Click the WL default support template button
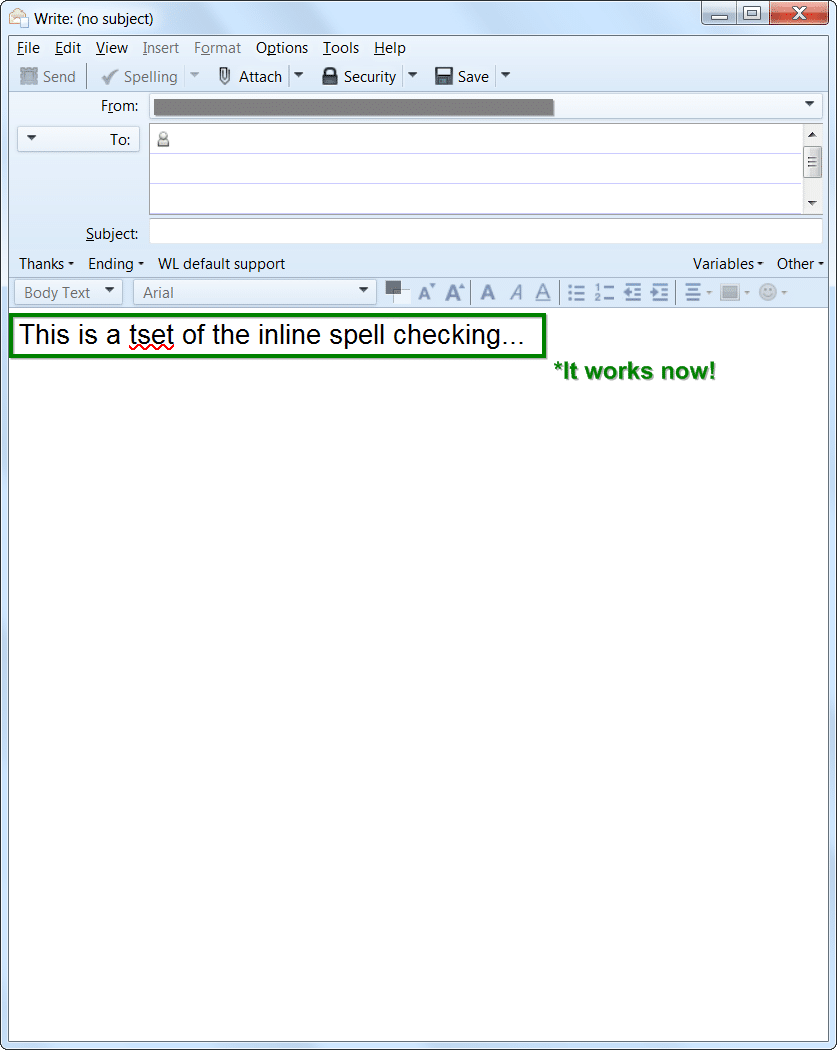This screenshot has width=837, height=1050. pos(221,264)
